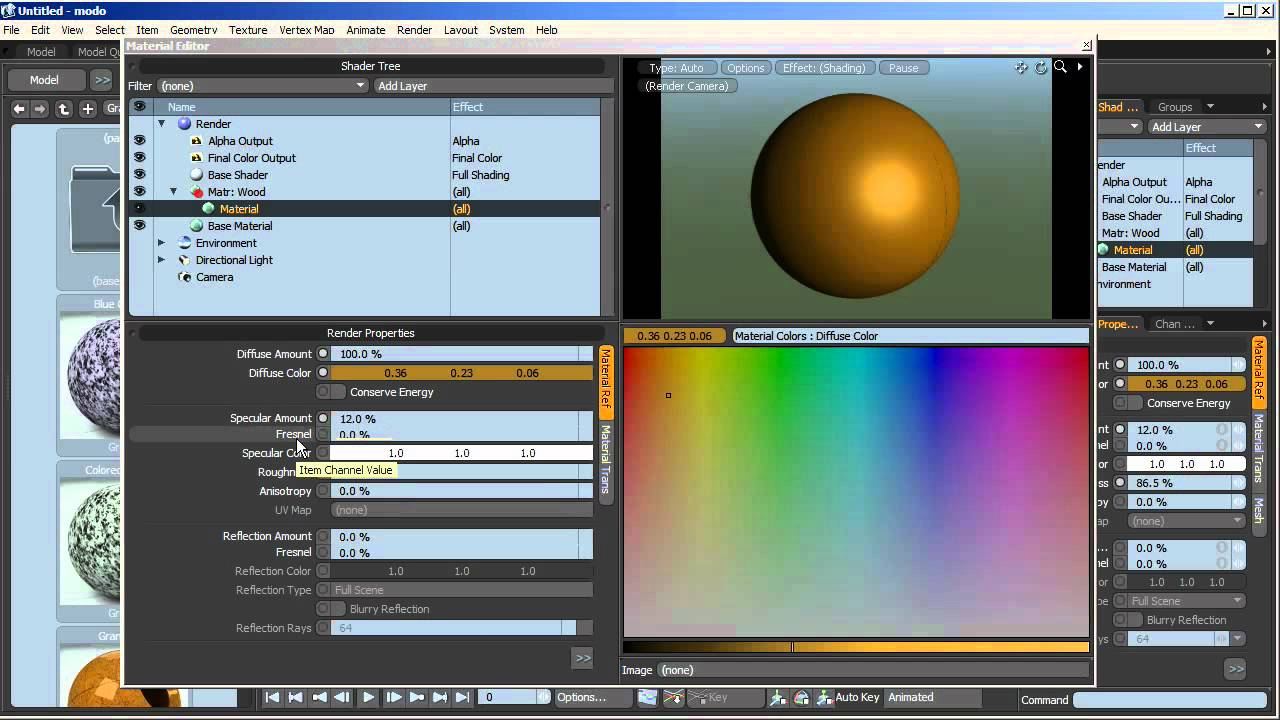Jump to the last frame of the timeline
1280x720 pixels.
(x=462, y=697)
